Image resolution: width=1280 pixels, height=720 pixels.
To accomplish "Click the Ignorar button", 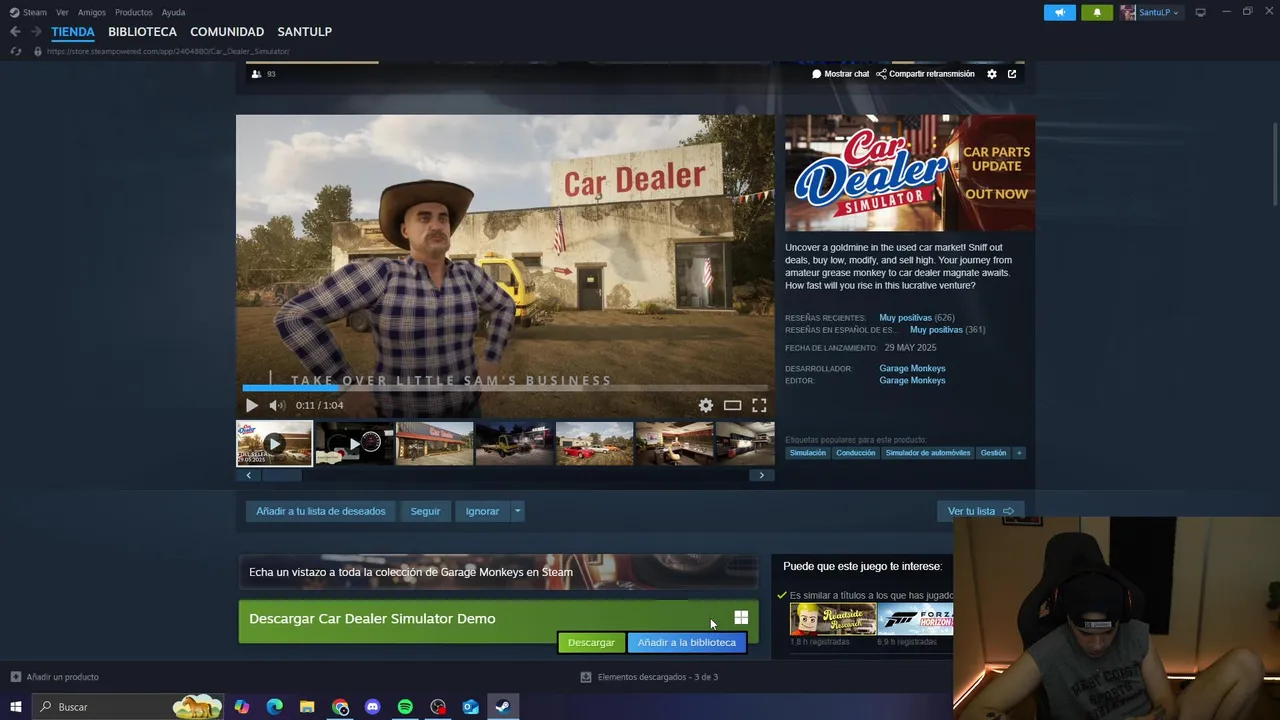I will tap(482, 511).
